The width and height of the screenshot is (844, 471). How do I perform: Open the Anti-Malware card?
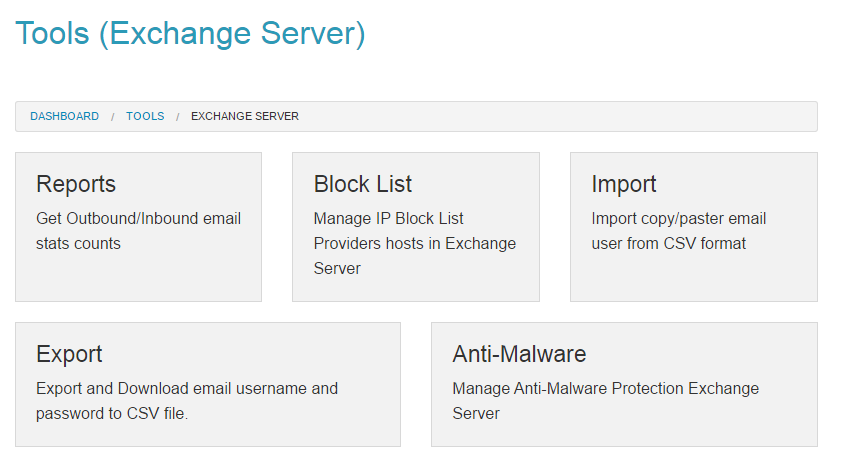click(624, 384)
